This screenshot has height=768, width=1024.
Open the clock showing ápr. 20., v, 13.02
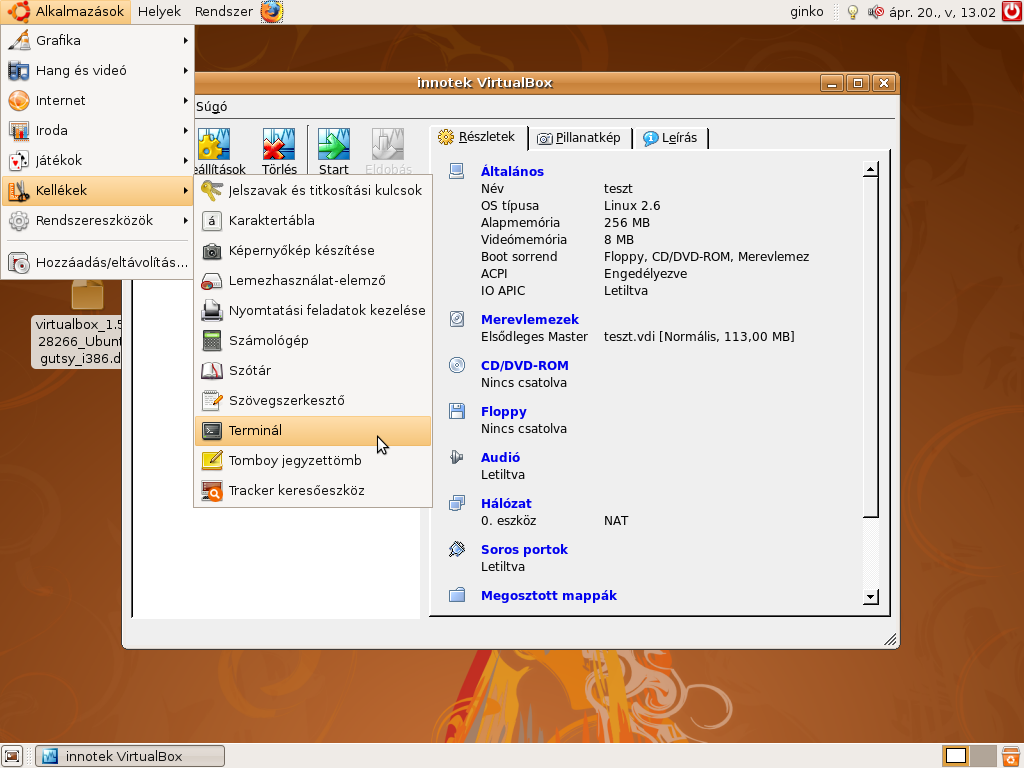click(942, 12)
